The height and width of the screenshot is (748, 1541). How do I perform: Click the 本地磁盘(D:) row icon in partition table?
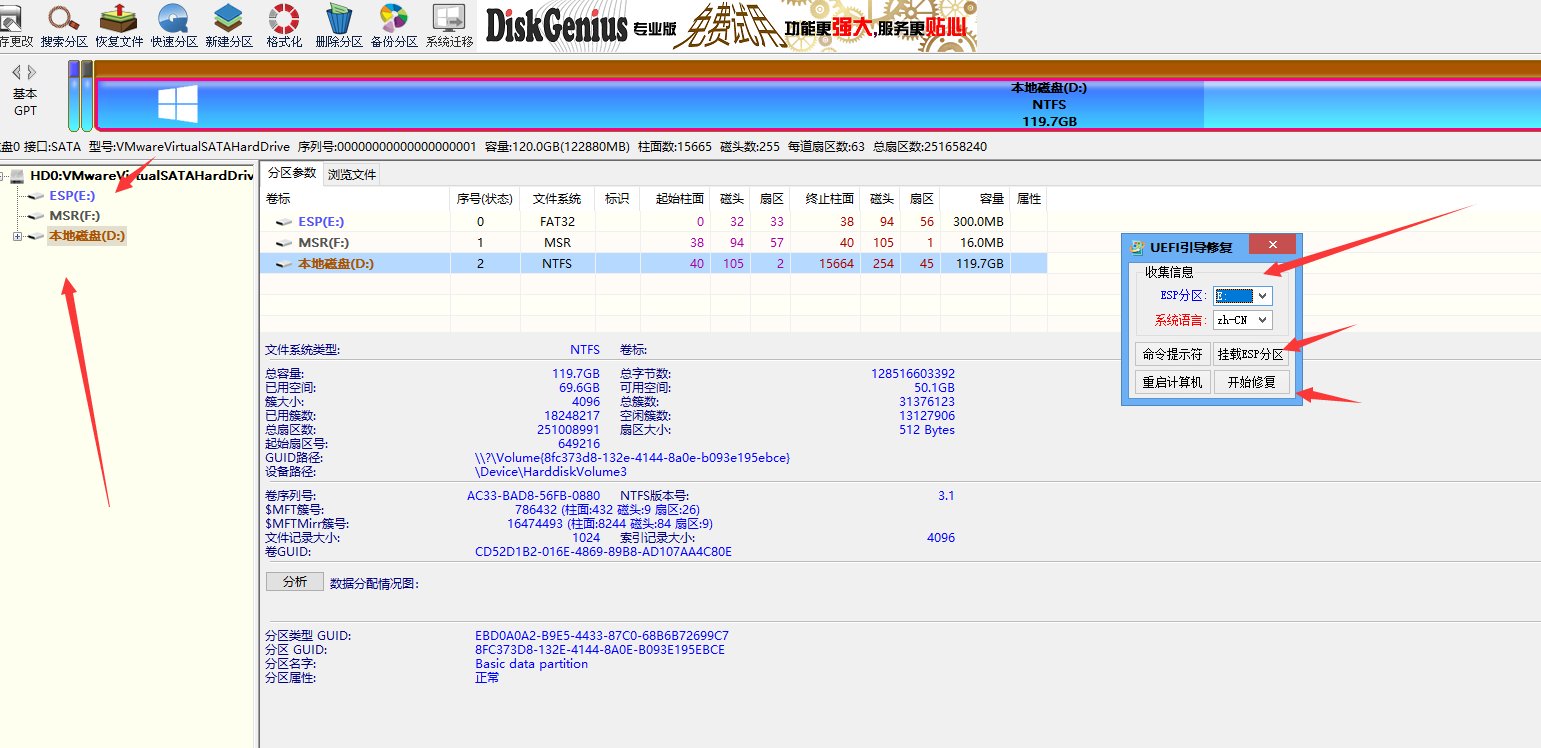coord(284,264)
